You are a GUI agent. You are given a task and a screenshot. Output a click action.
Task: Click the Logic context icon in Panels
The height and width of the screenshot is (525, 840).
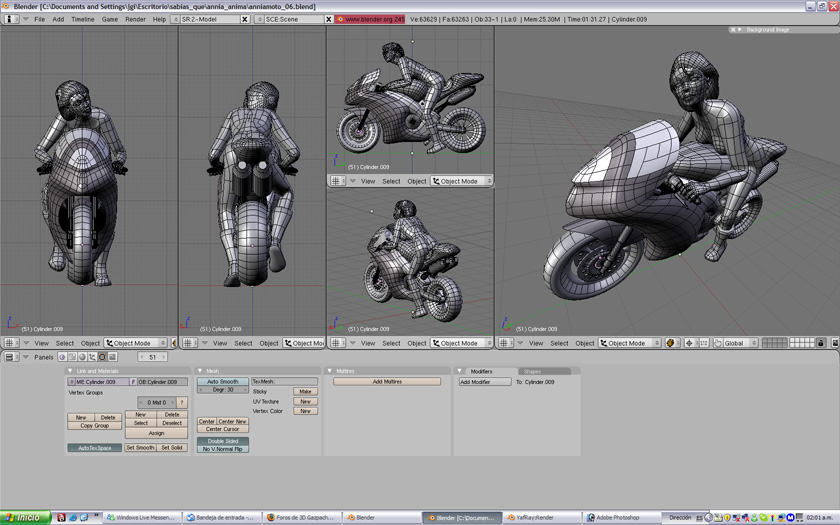pos(62,357)
